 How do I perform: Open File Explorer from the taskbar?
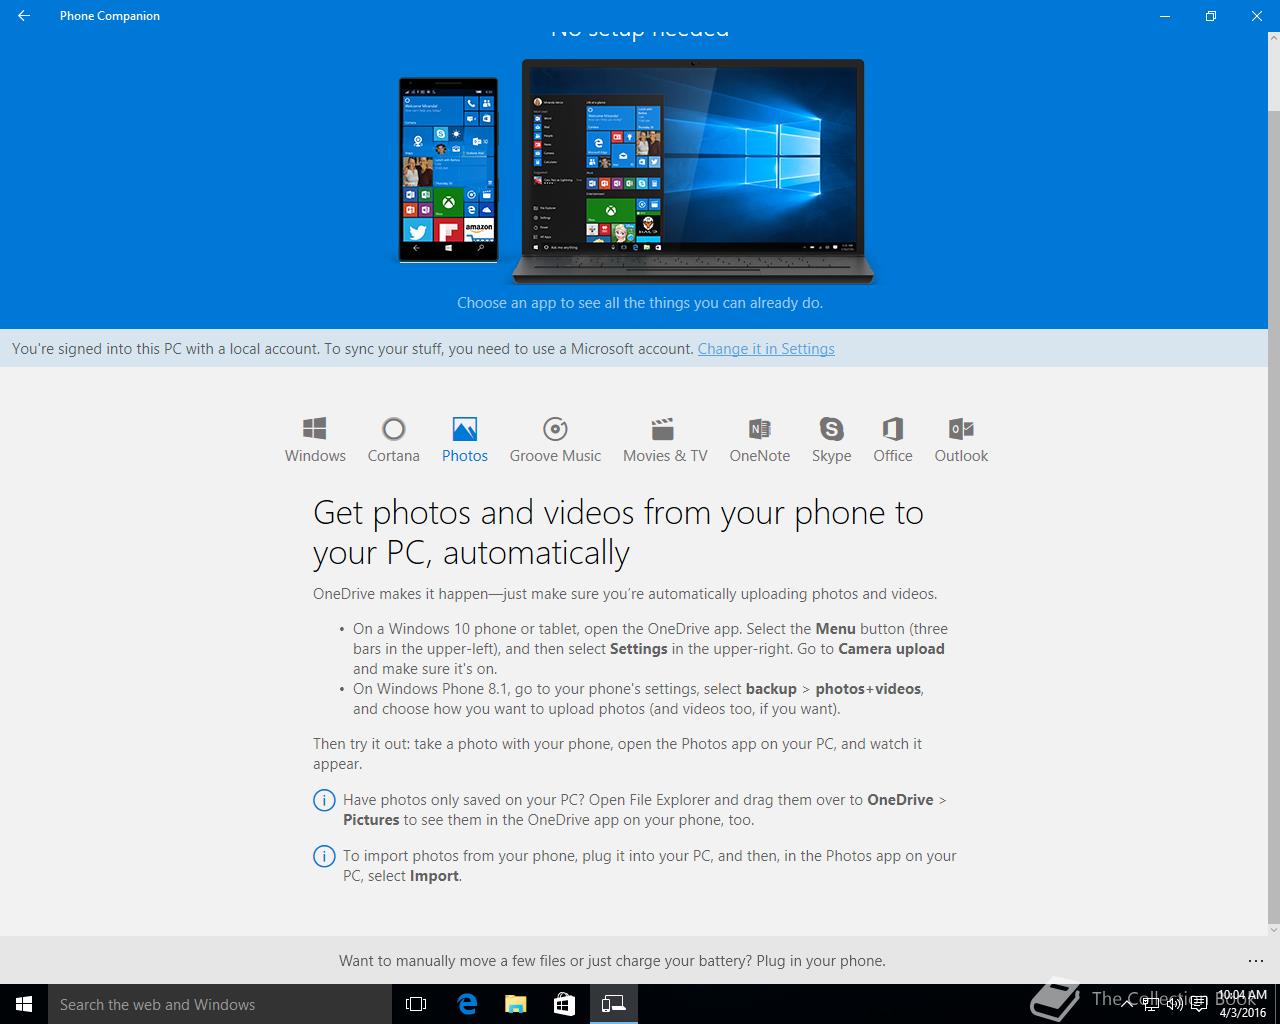pyautogui.click(x=515, y=1004)
